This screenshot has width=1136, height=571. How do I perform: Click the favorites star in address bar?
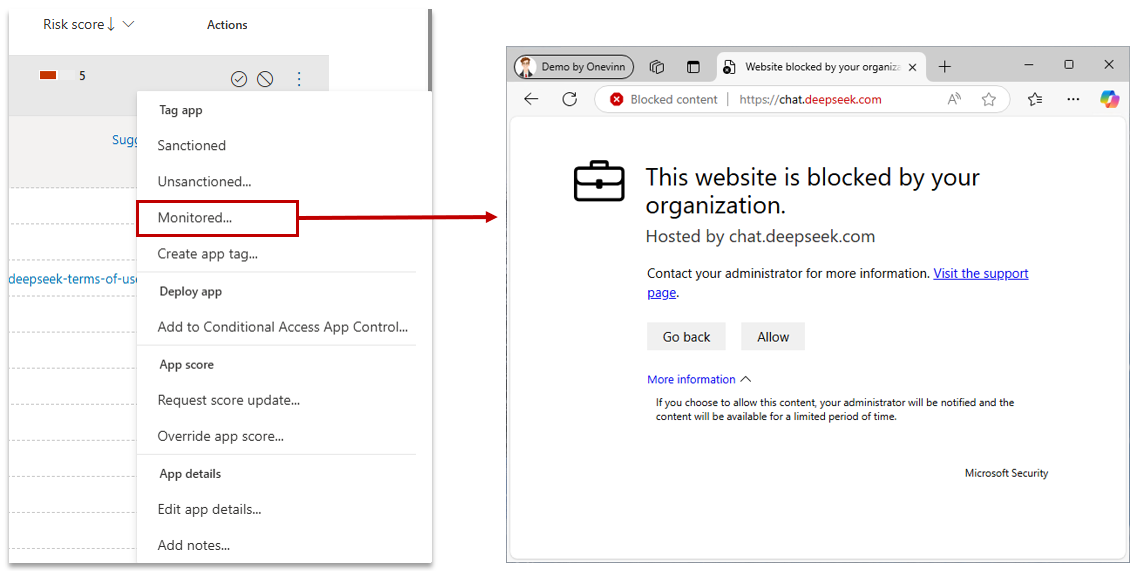988,99
